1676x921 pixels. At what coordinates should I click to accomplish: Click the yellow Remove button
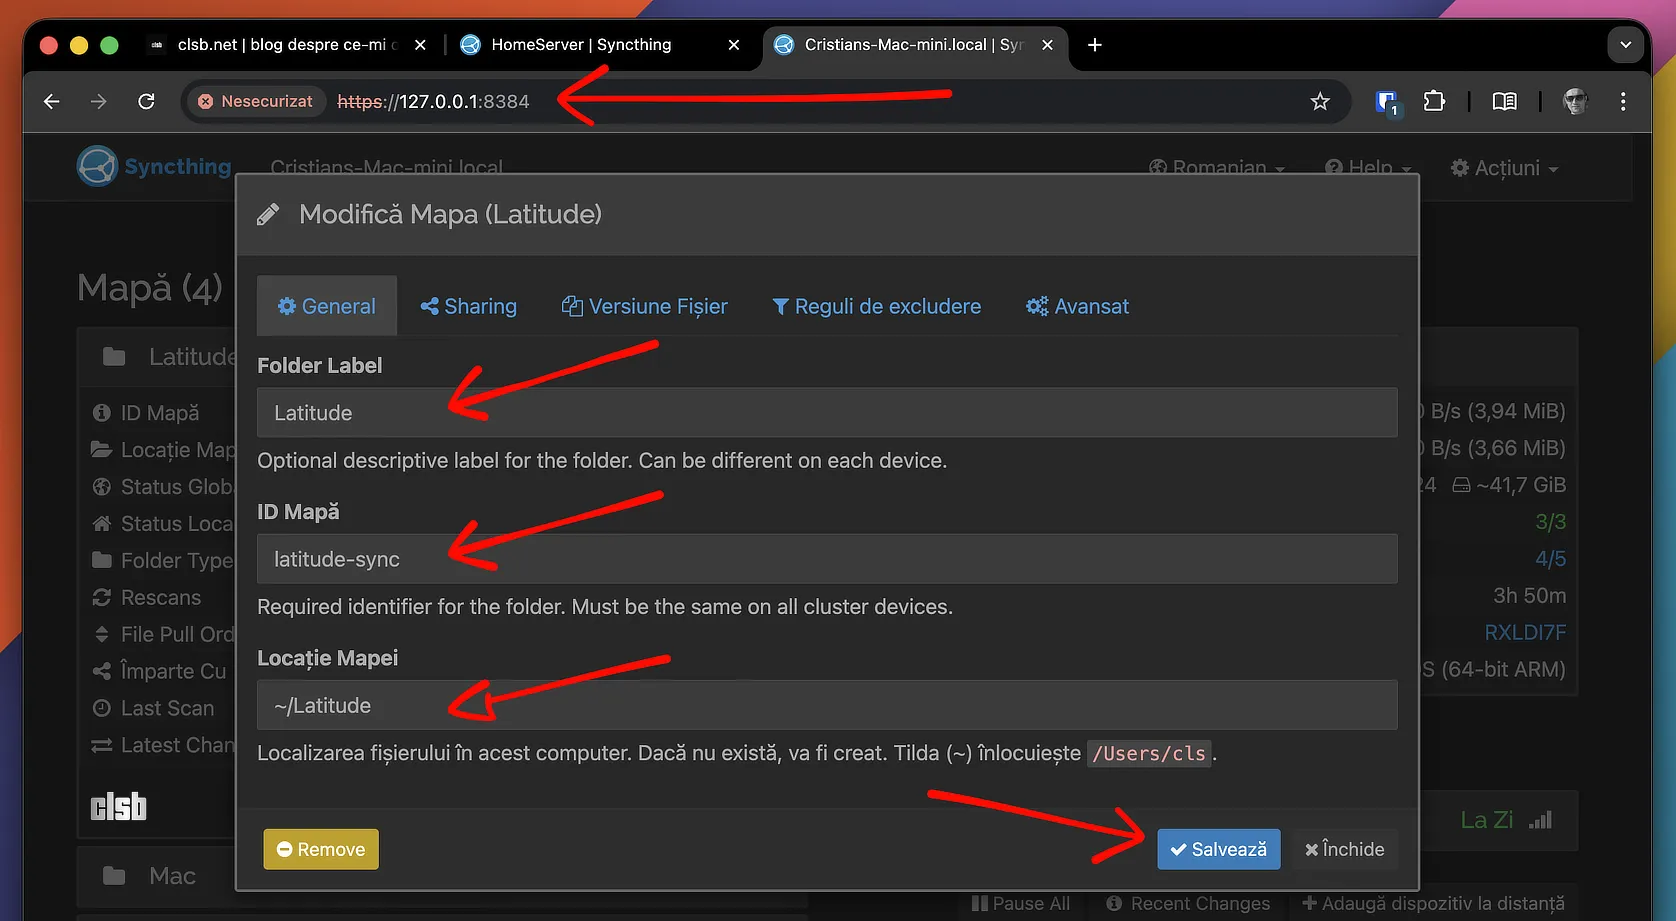click(321, 849)
